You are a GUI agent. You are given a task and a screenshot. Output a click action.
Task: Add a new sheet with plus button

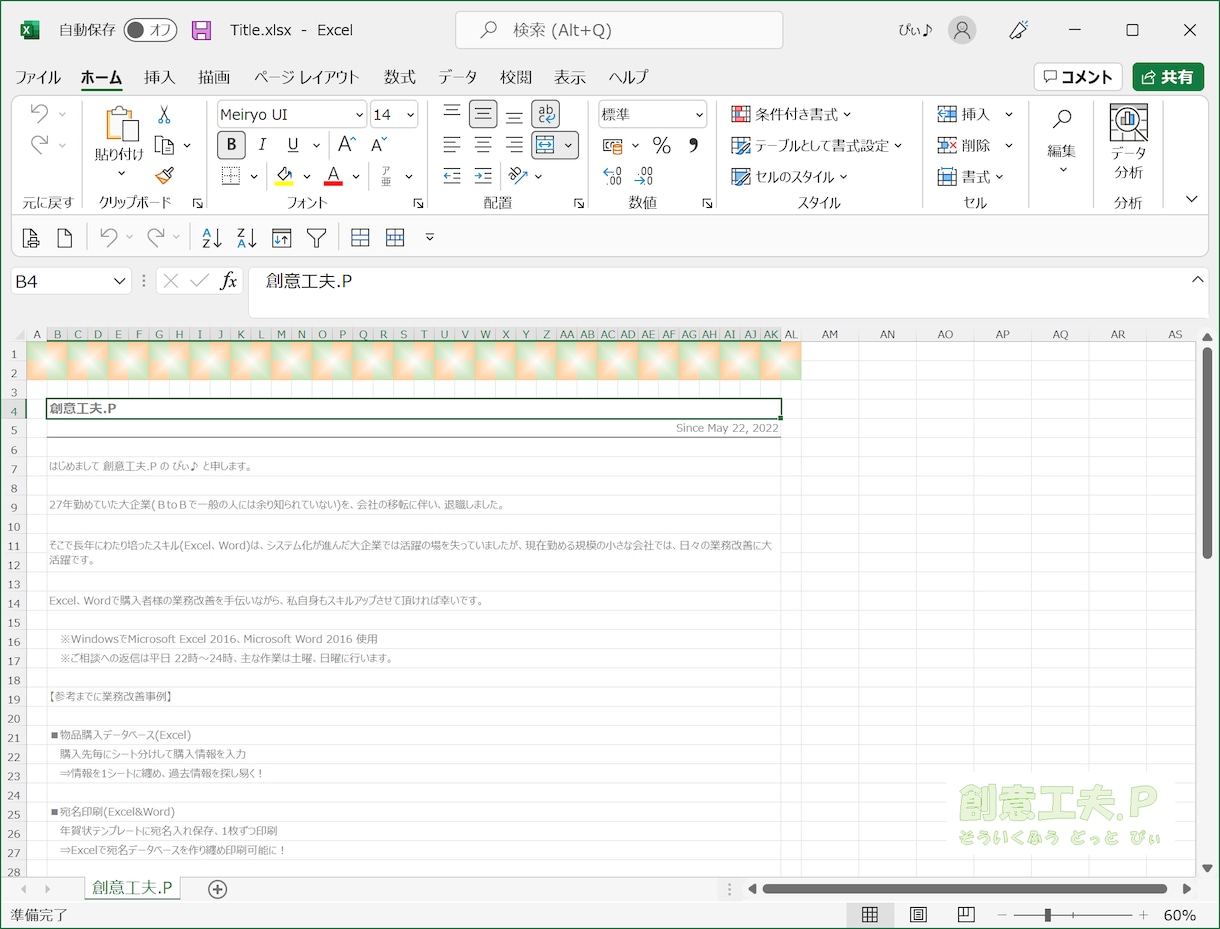217,889
